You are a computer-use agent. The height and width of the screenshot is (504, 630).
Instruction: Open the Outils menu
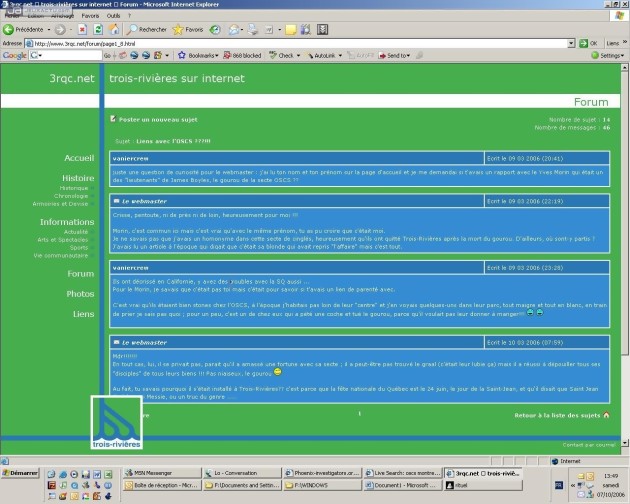point(113,16)
